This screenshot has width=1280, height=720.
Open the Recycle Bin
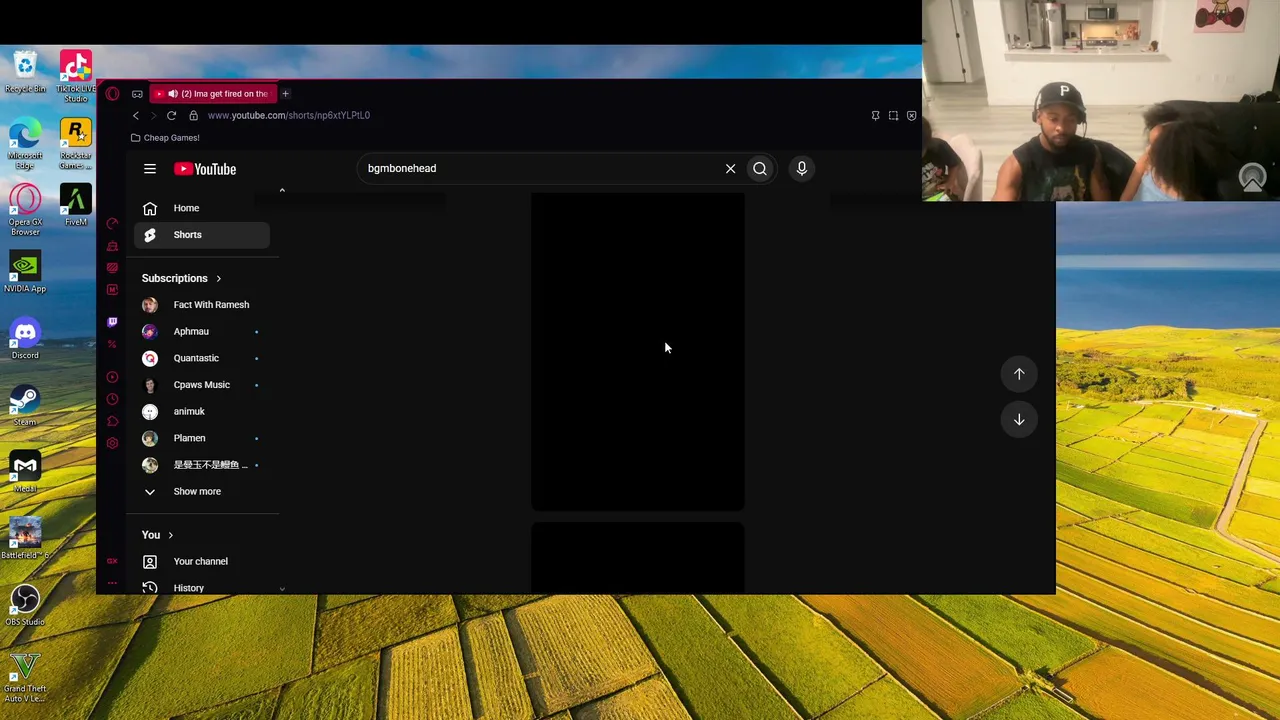pyautogui.click(x=25, y=73)
